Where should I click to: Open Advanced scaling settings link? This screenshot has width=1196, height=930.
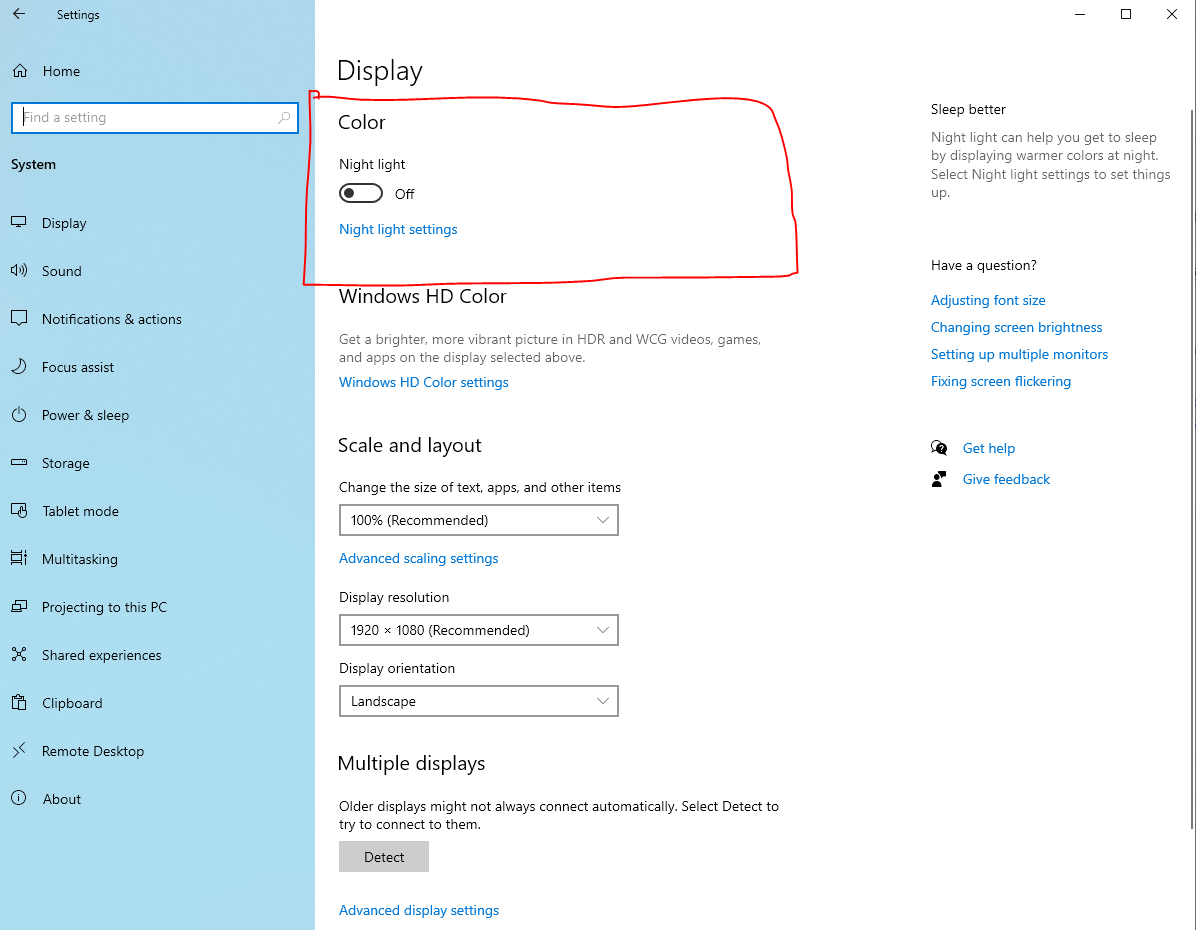pyautogui.click(x=418, y=558)
